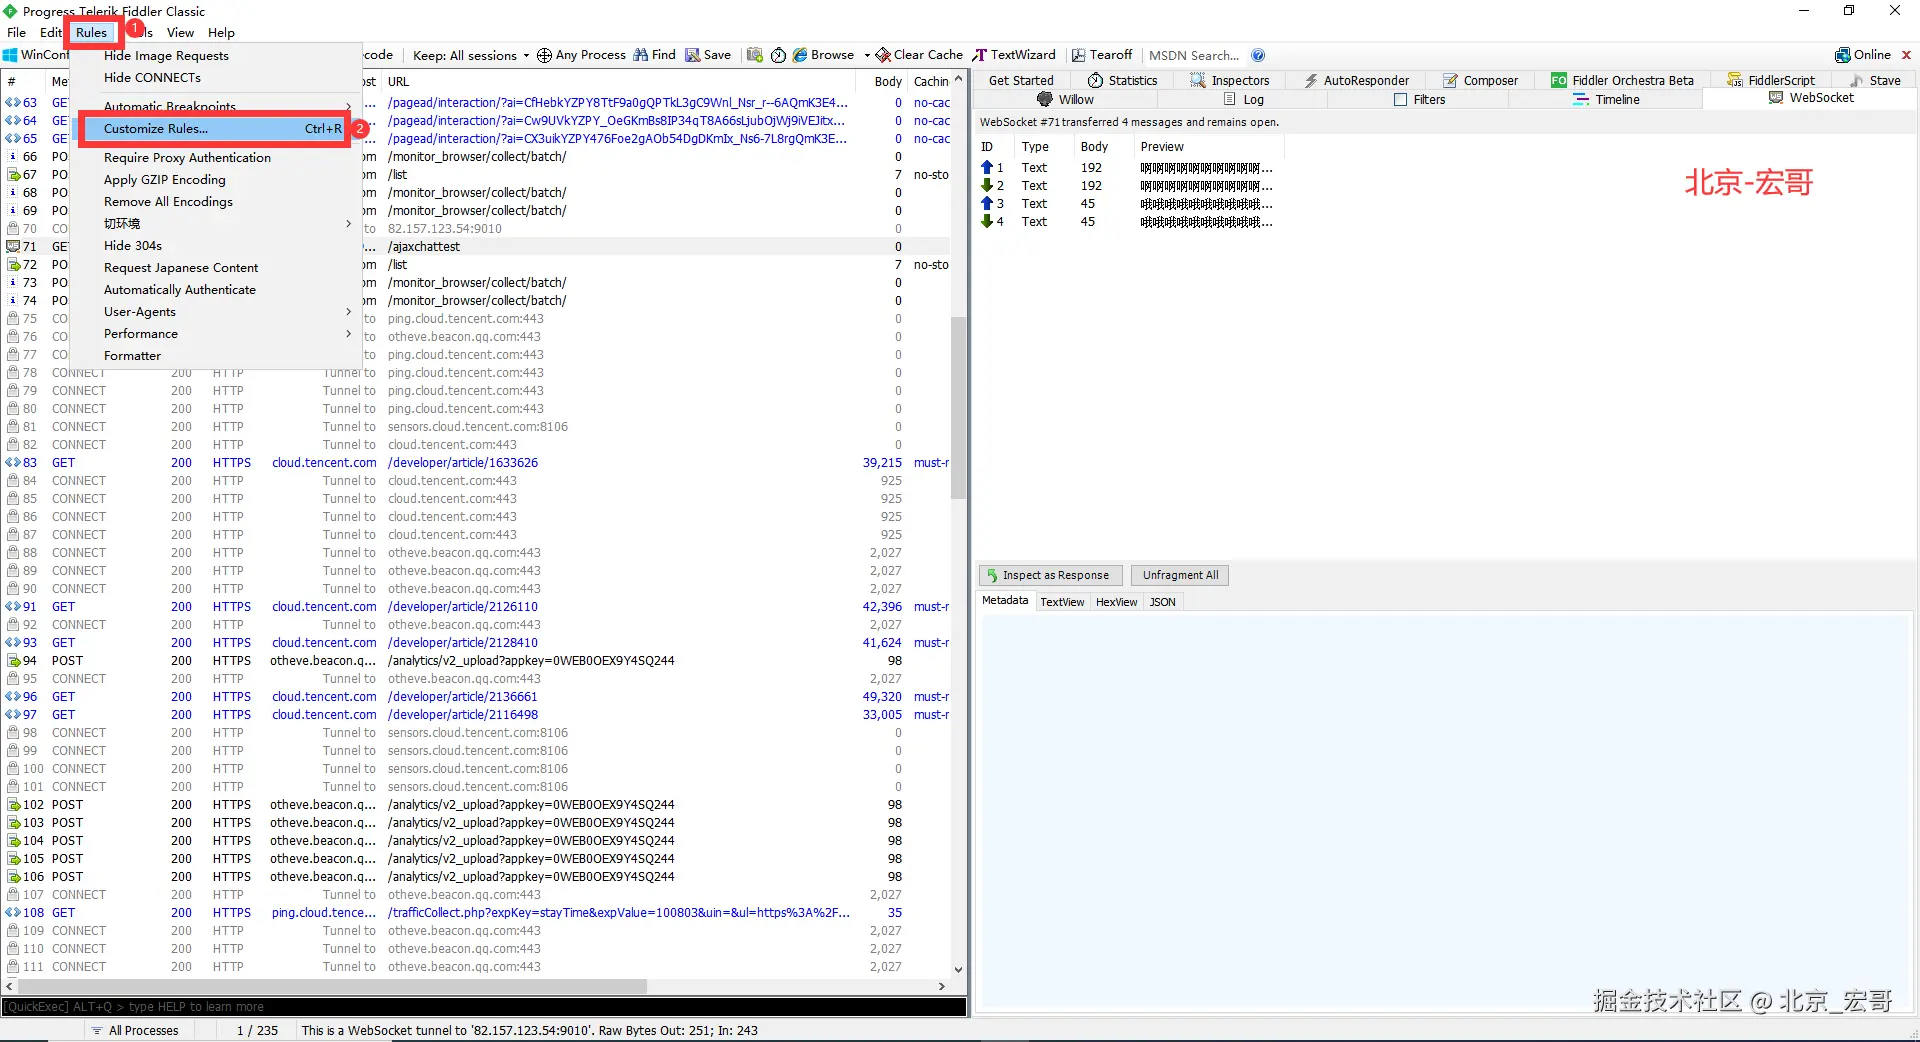Click the blue help question-mark icon
Image resolution: width=1920 pixels, height=1042 pixels.
(x=1258, y=55)
